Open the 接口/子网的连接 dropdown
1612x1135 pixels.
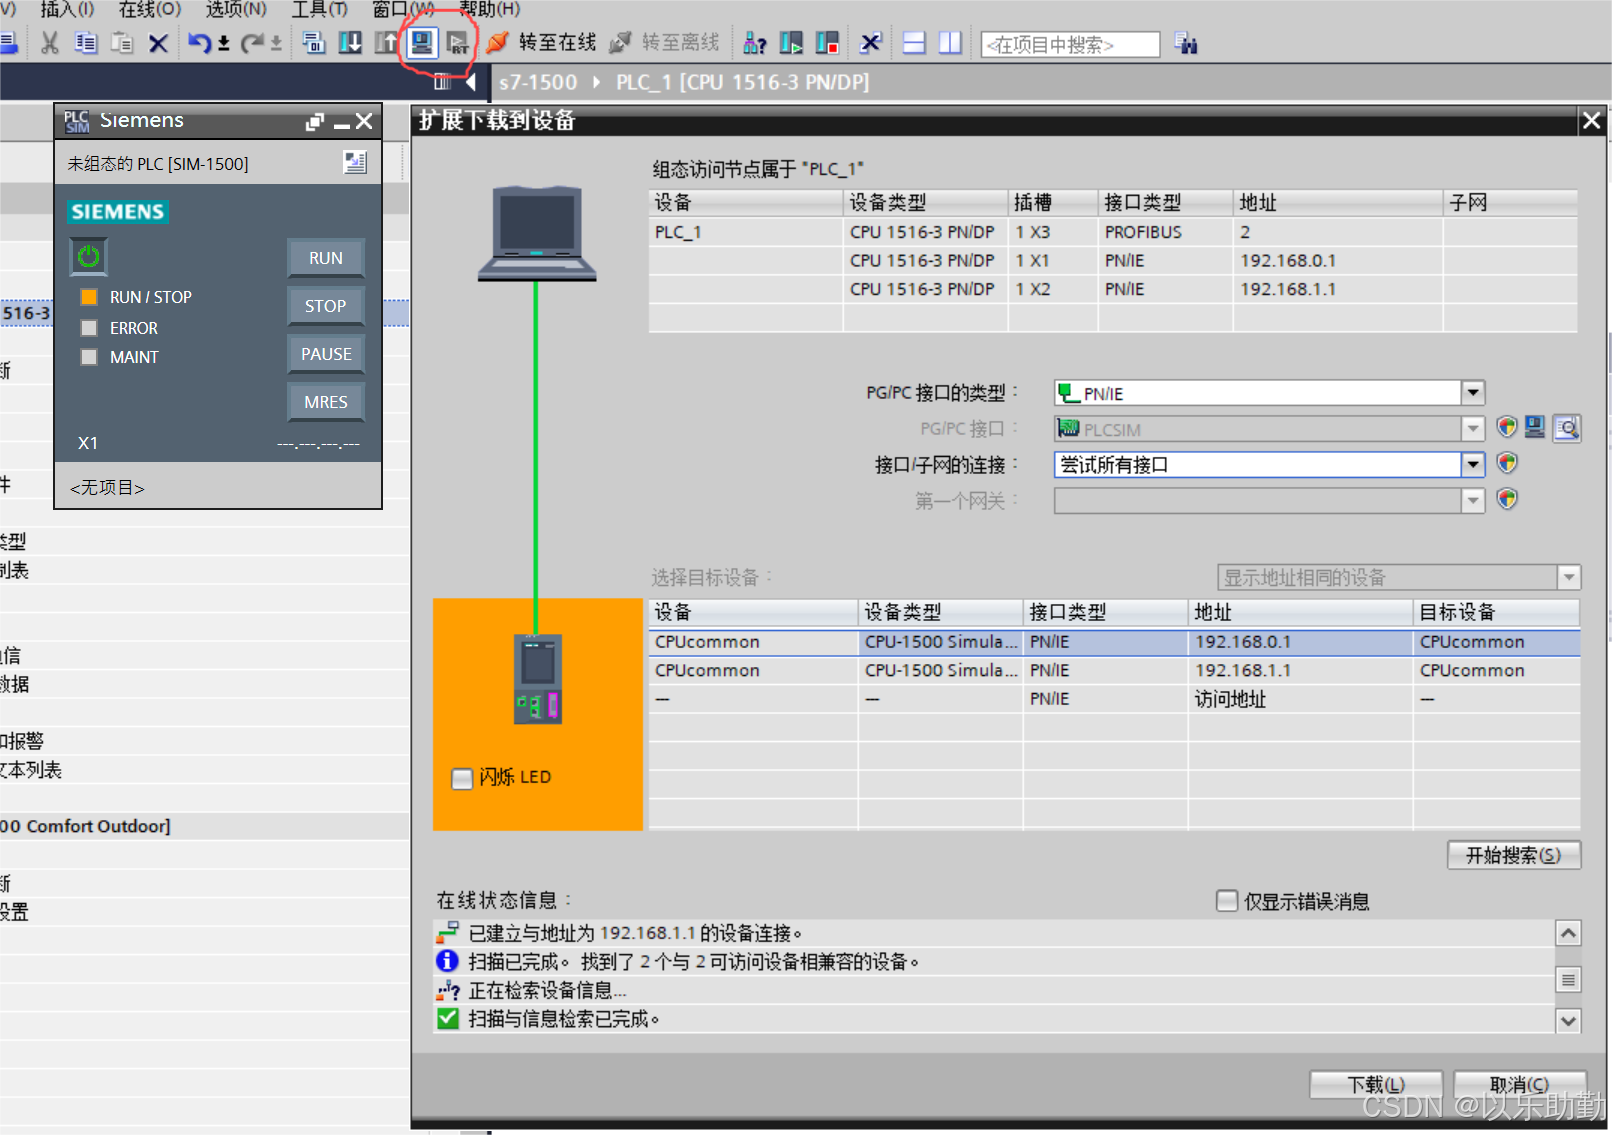[x=1472, y=465]
